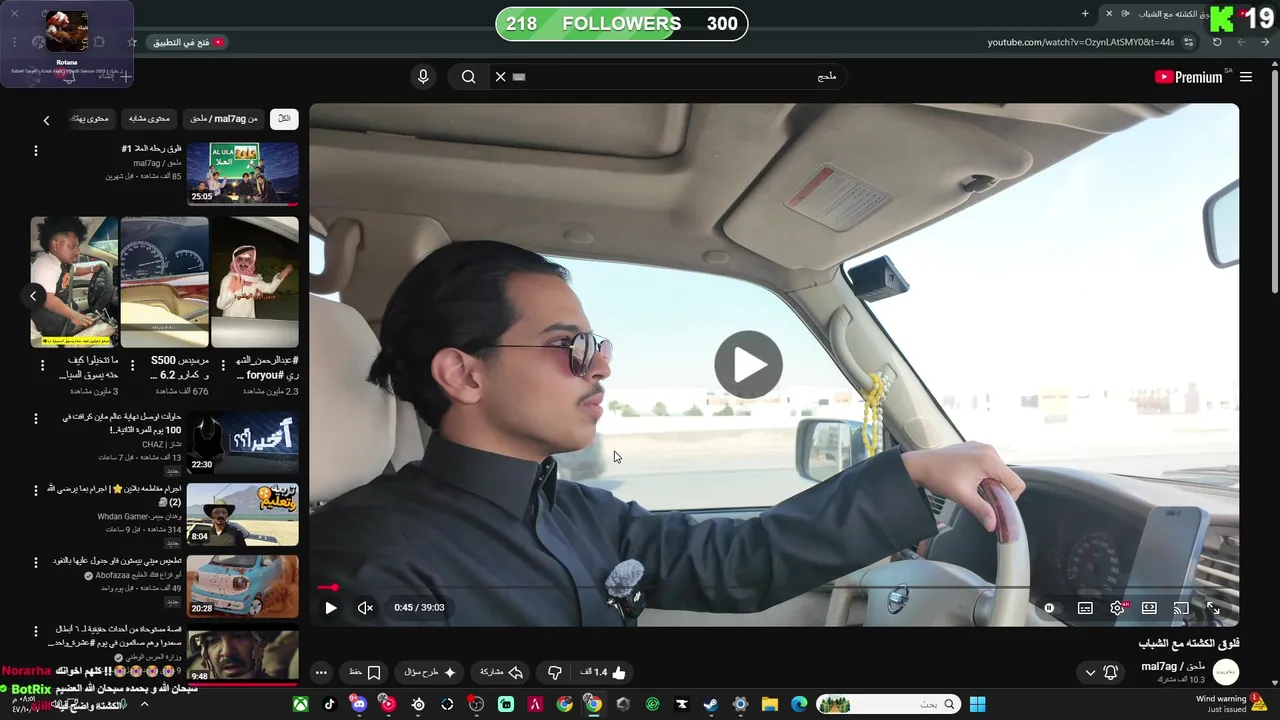Open mal7ag channel name link
Viewport: 1280px width, 720px height.
(1172, 666)
